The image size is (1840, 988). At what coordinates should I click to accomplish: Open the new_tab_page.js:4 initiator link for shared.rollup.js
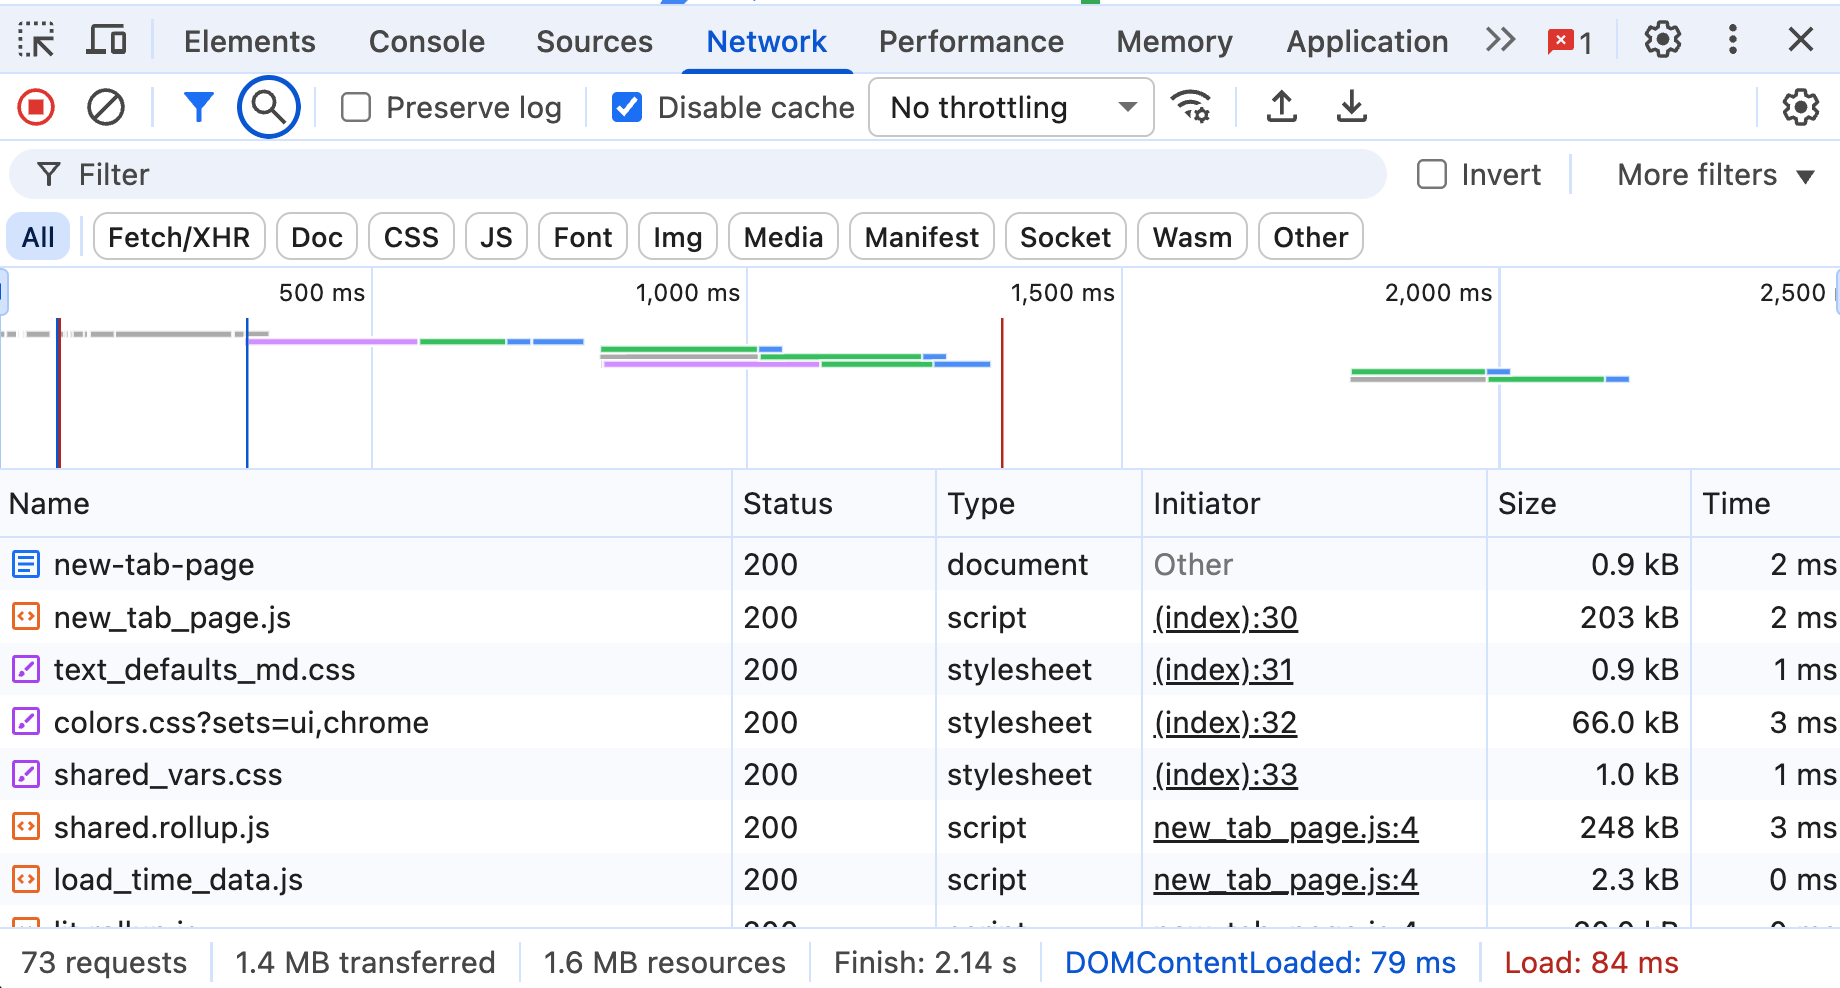[1285, 828]
